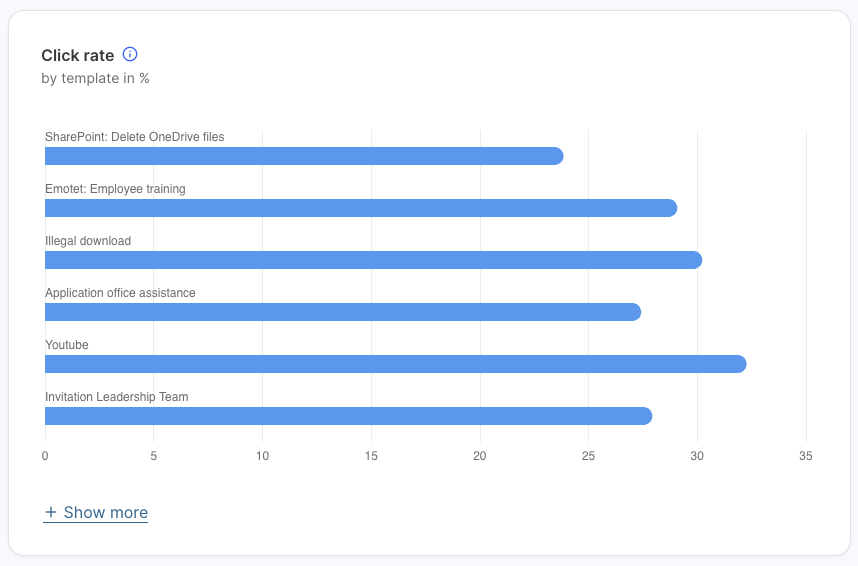The image size is (858, 566).
Task: Click the 35 tick on the axis
Action: pyautogui.click(x=806, y=456)
